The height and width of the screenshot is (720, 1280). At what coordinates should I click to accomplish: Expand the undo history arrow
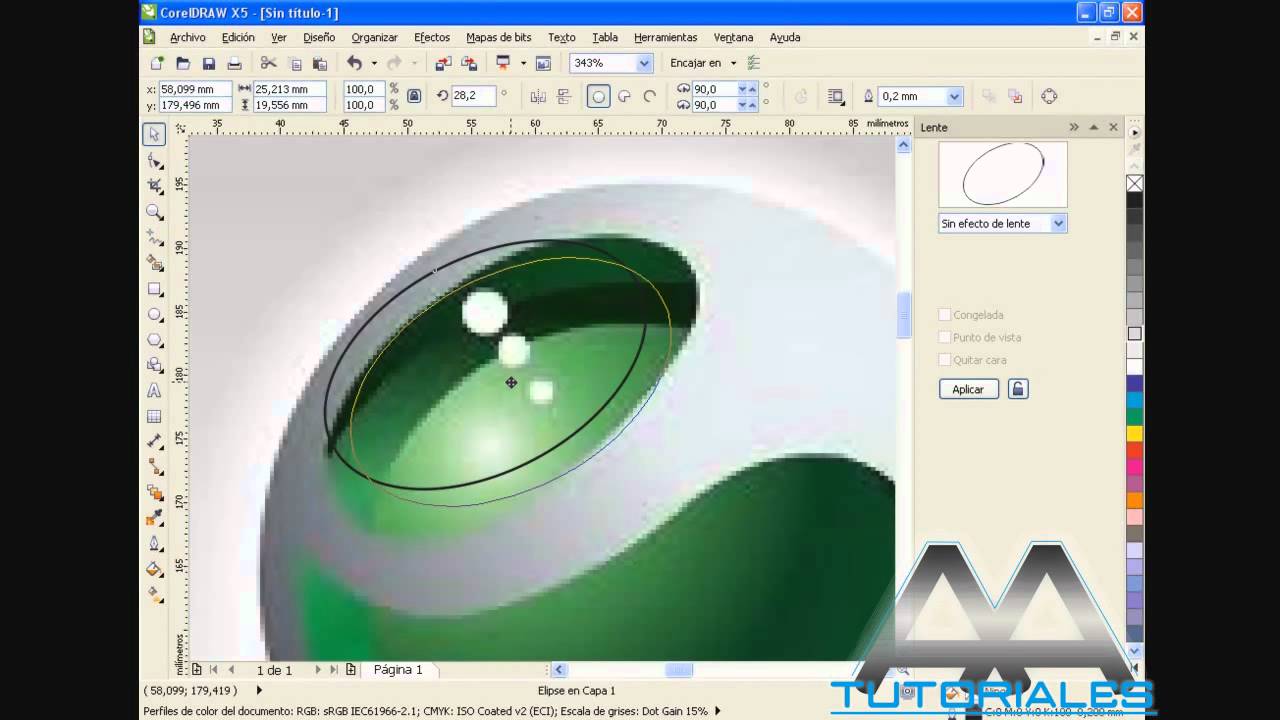(x=374, y=63)
